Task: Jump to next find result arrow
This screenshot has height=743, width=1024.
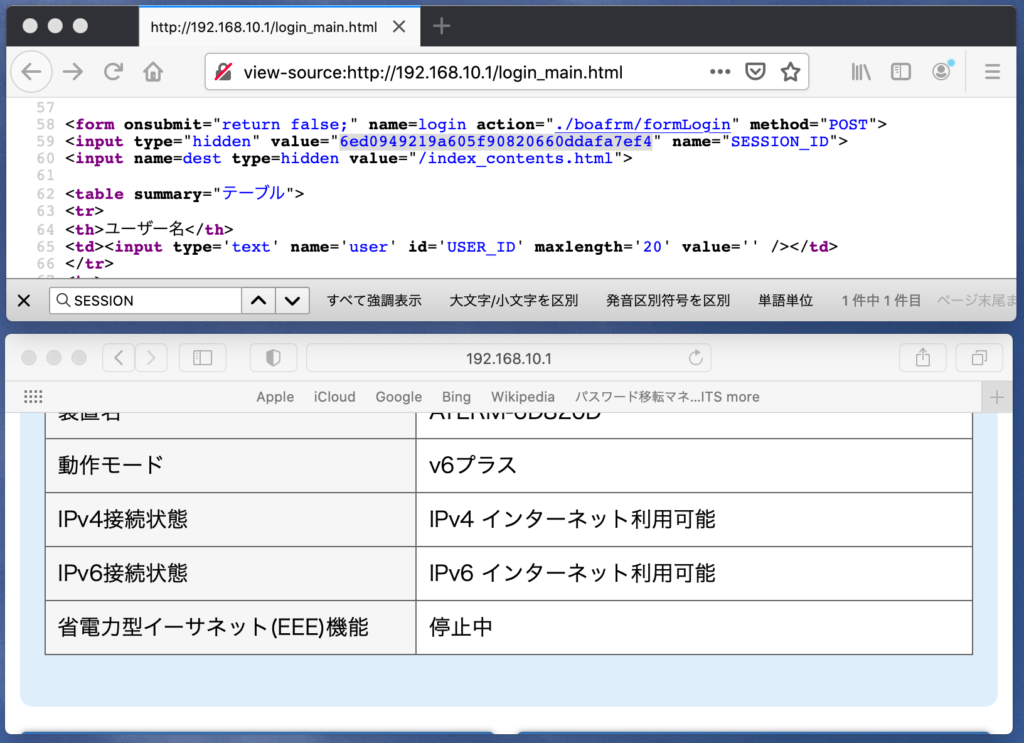Action: coord(291,301)
